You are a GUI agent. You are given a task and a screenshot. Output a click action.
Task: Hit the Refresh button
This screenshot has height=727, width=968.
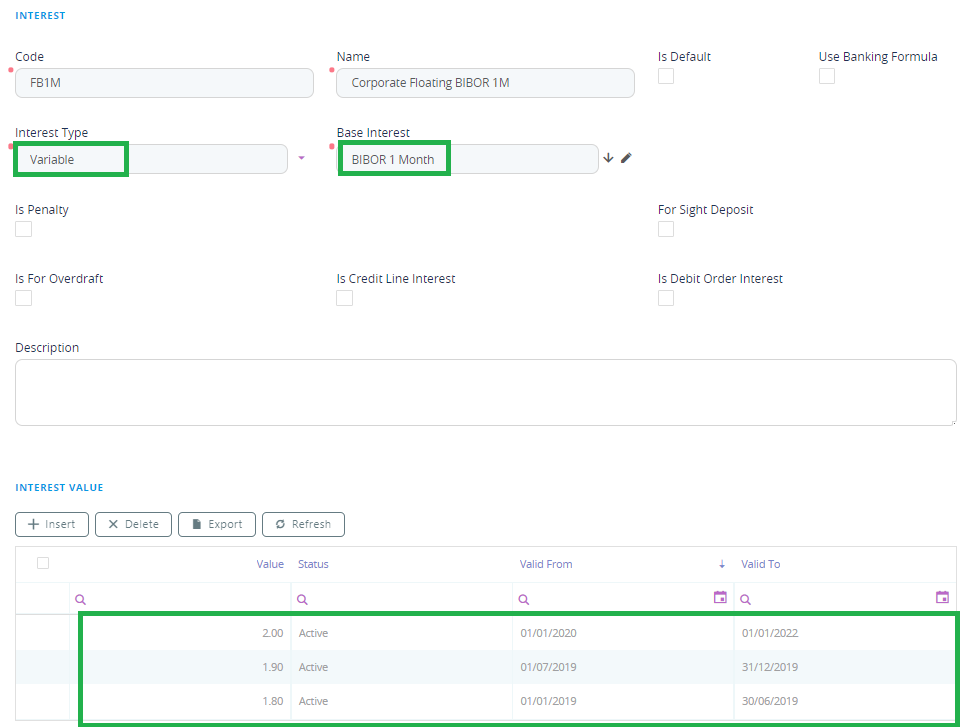[x=303, y=524]
